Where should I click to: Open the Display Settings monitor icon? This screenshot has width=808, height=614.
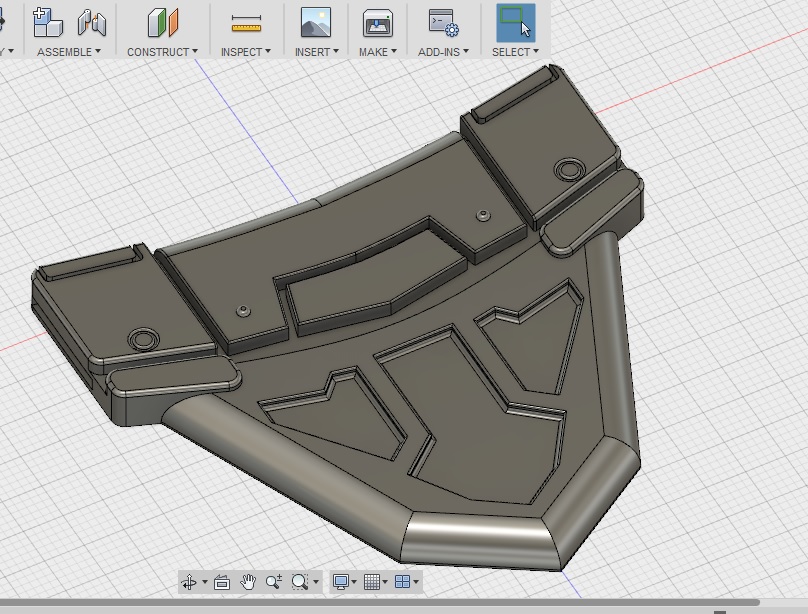[x=341, y=582]
